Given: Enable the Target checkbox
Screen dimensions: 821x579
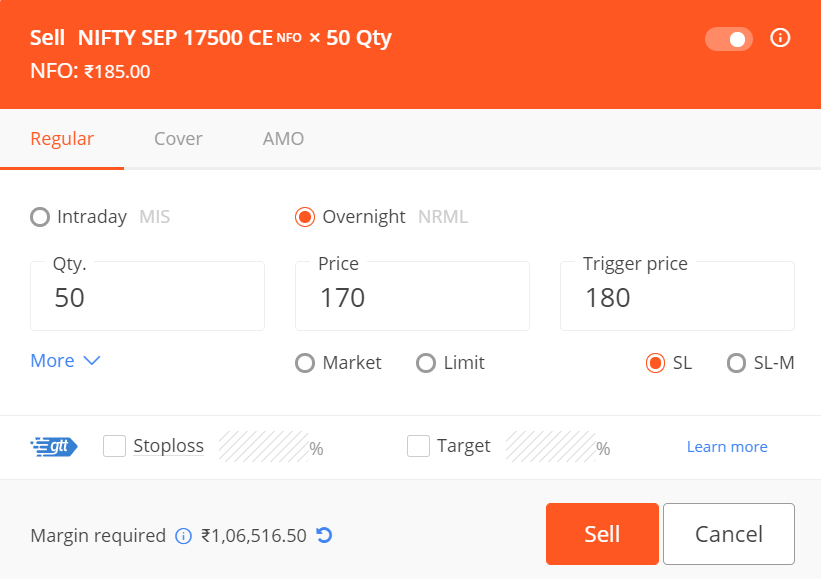Looking at the screenshot, I should click(x=418, y=446).
